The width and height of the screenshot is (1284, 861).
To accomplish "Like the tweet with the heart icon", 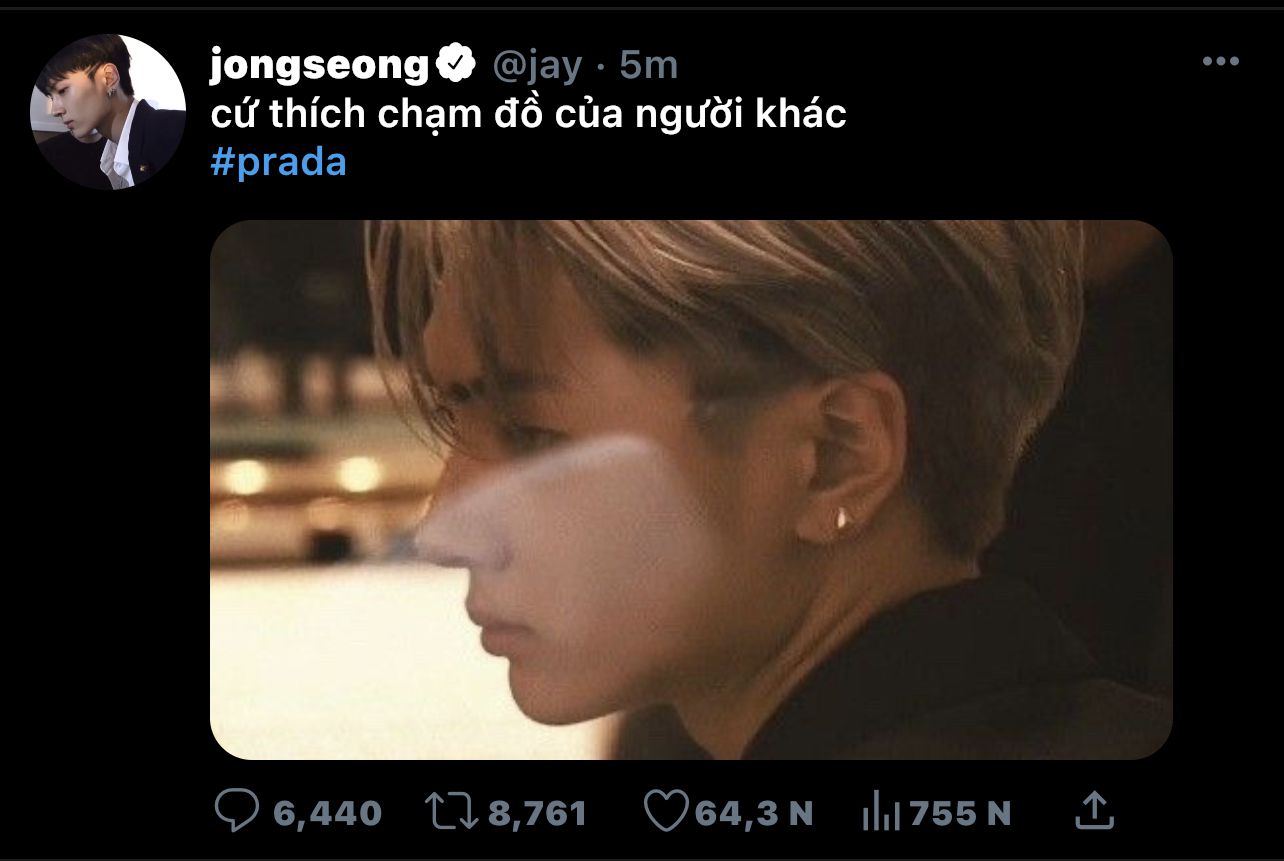I will 664,811.
